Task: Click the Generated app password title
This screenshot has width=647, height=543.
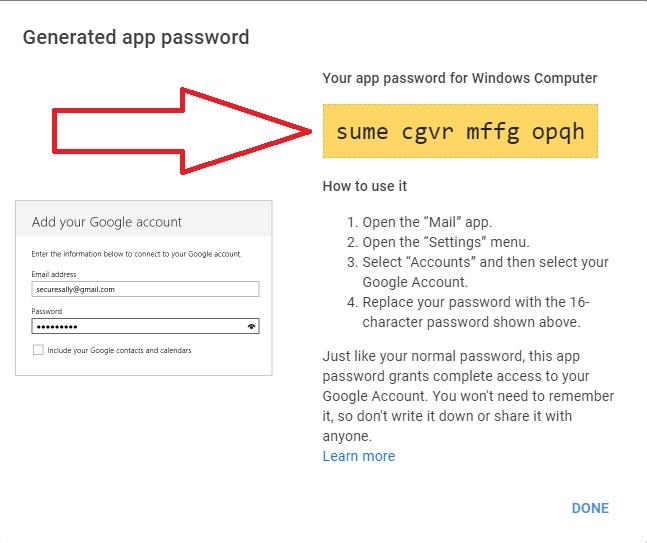Action: pos(136,38)
